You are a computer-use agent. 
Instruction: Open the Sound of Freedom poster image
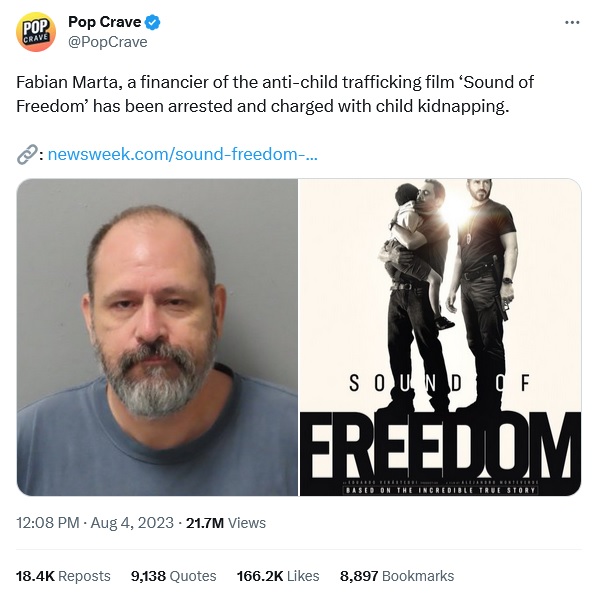[x=440, y=337]
